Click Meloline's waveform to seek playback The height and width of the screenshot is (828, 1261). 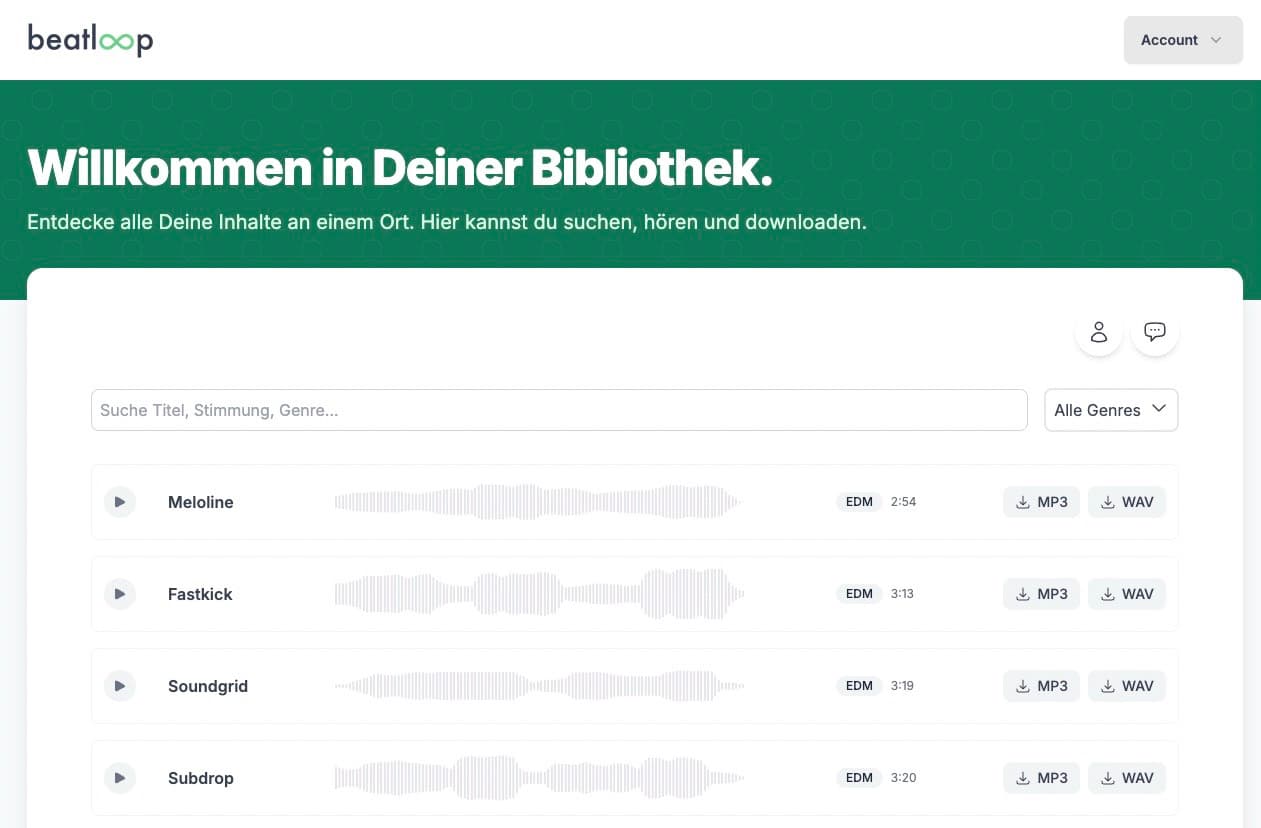click(x=537, y=502)
